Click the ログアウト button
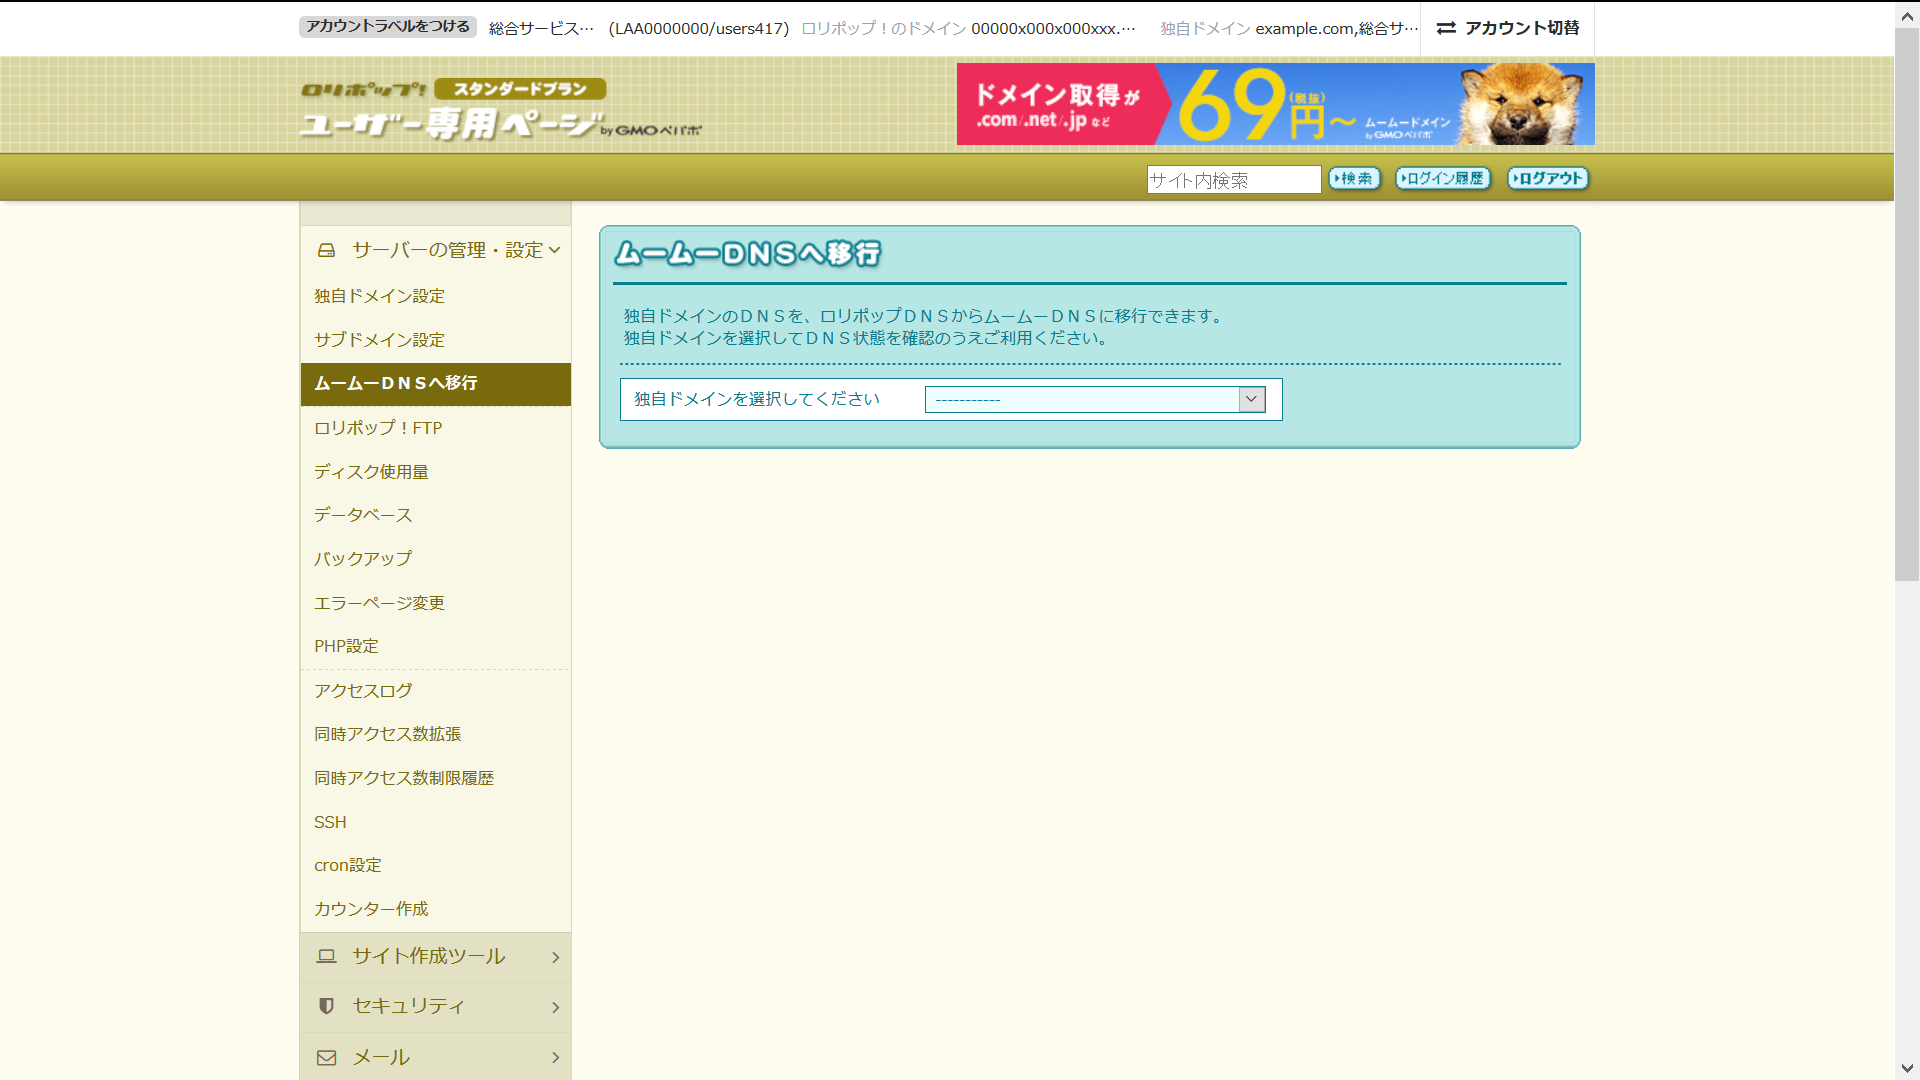Image resolution: width=1920 pixels, height=1080 pixels. pos(1548,179)
